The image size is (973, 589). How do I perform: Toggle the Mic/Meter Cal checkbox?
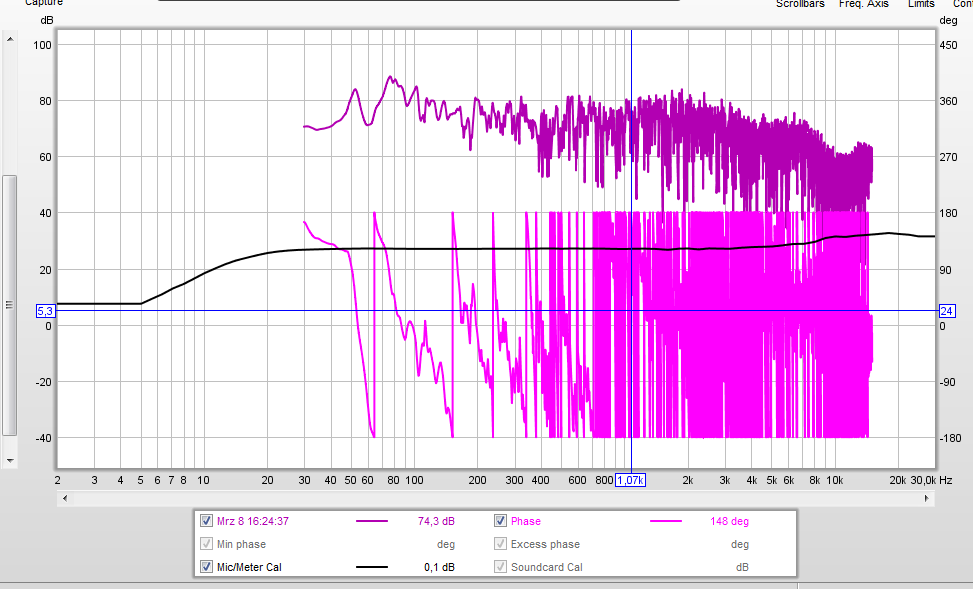(207, 567)
